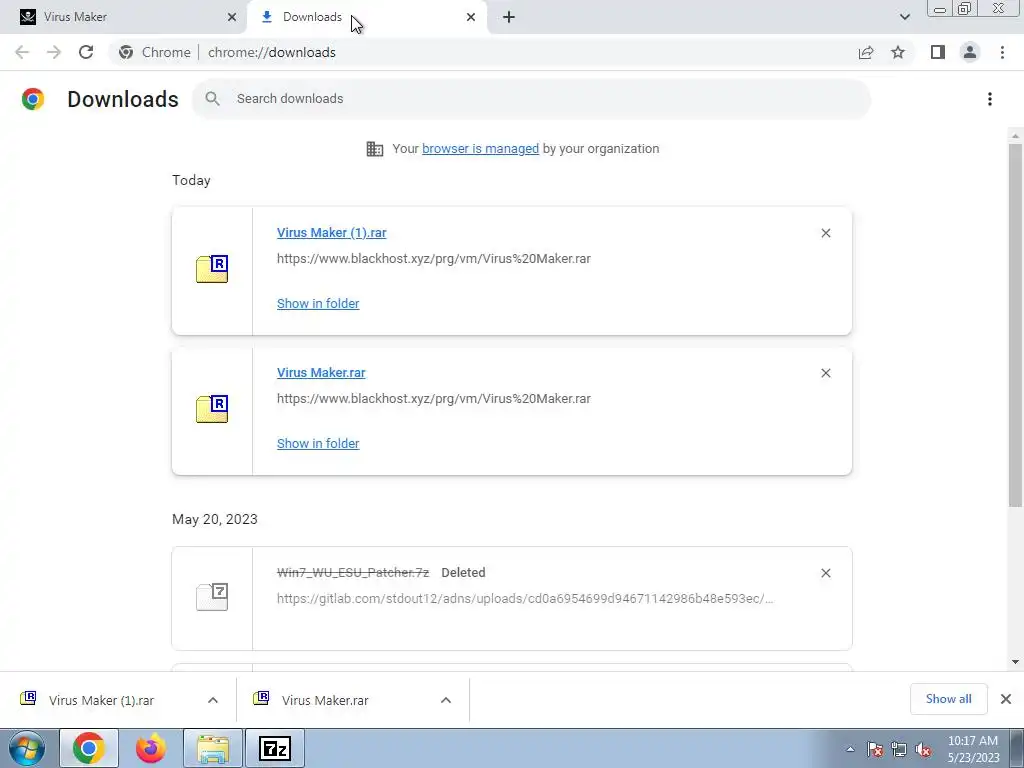Show Virus Maker.rar in folder

pyautogui.click(x=318, y=443)
